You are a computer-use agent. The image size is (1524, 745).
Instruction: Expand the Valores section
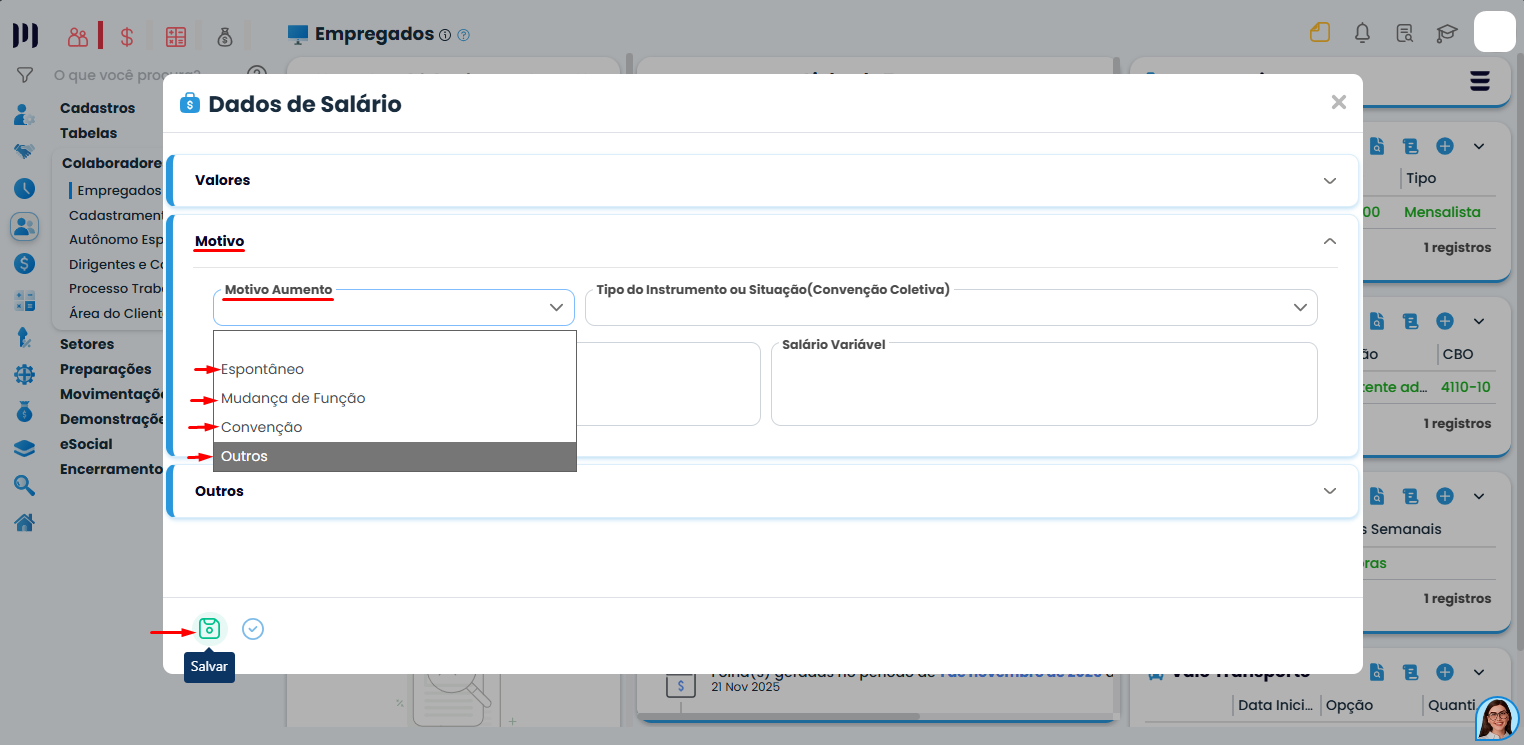(x=766, y=180)
